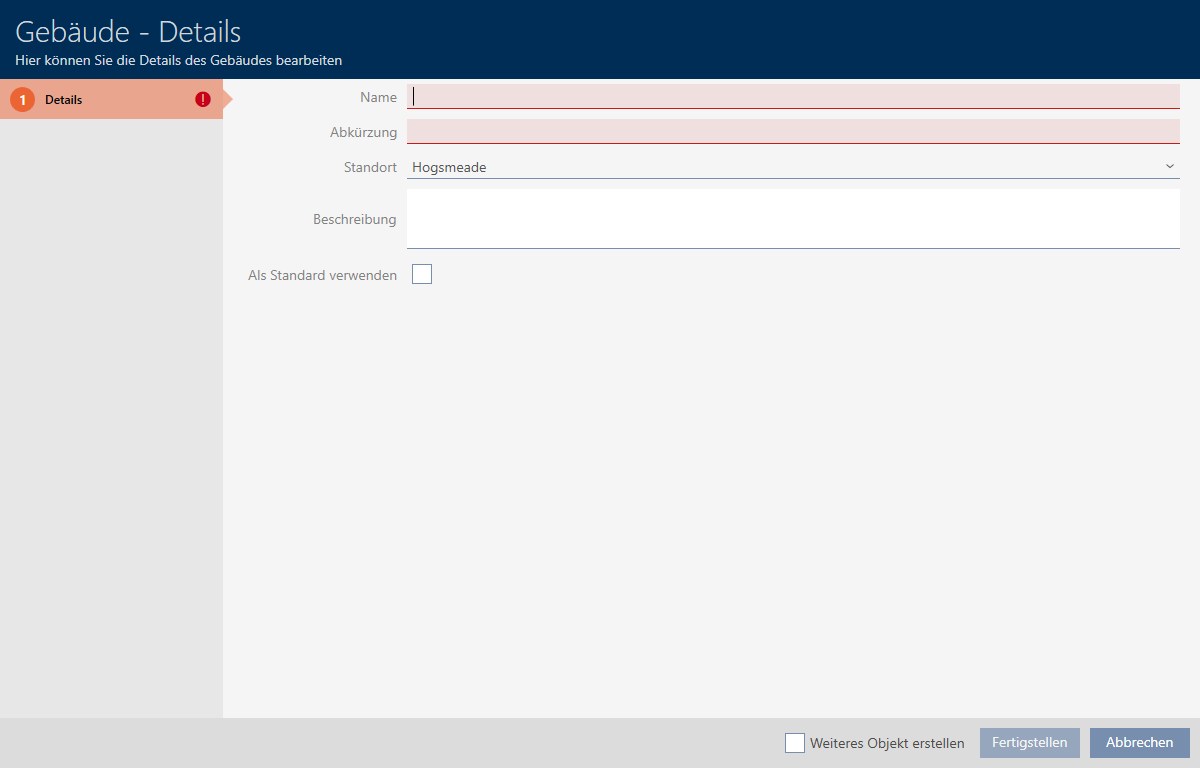Click into the Name input field
The height and width of the screenshot is (768, 1200).
792,97
